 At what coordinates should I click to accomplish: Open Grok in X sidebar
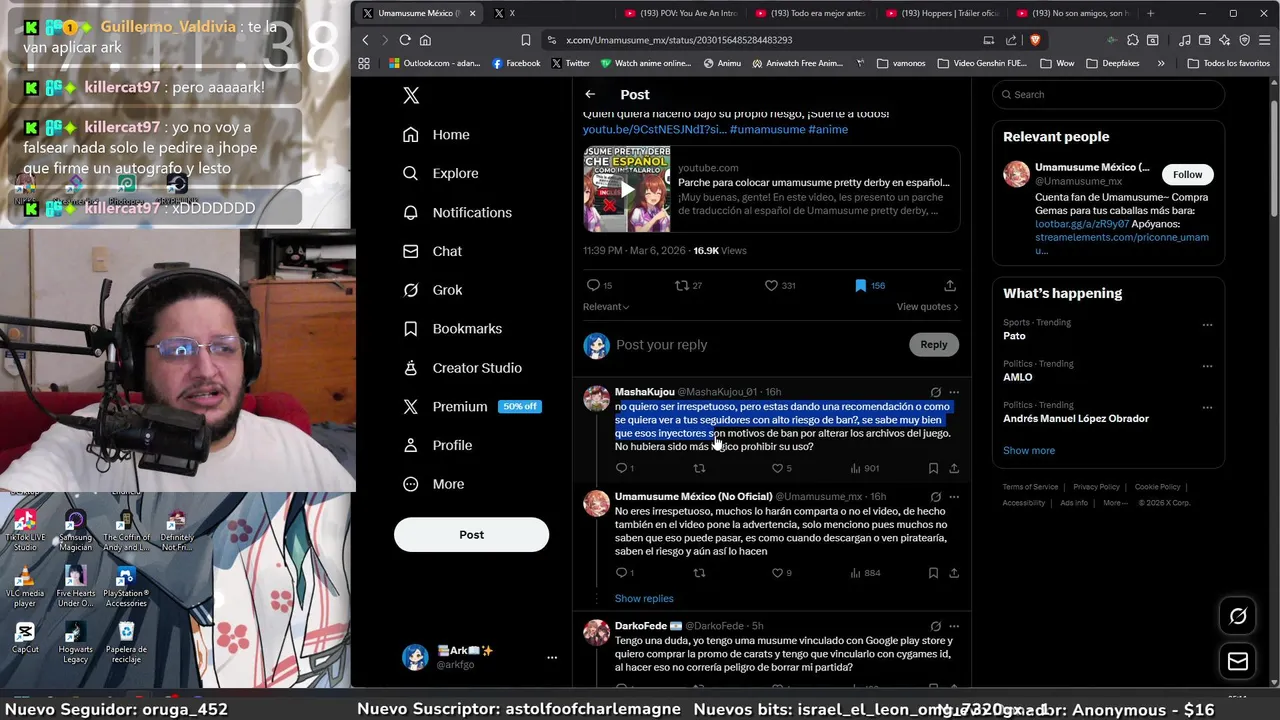[x=432, y=290]
